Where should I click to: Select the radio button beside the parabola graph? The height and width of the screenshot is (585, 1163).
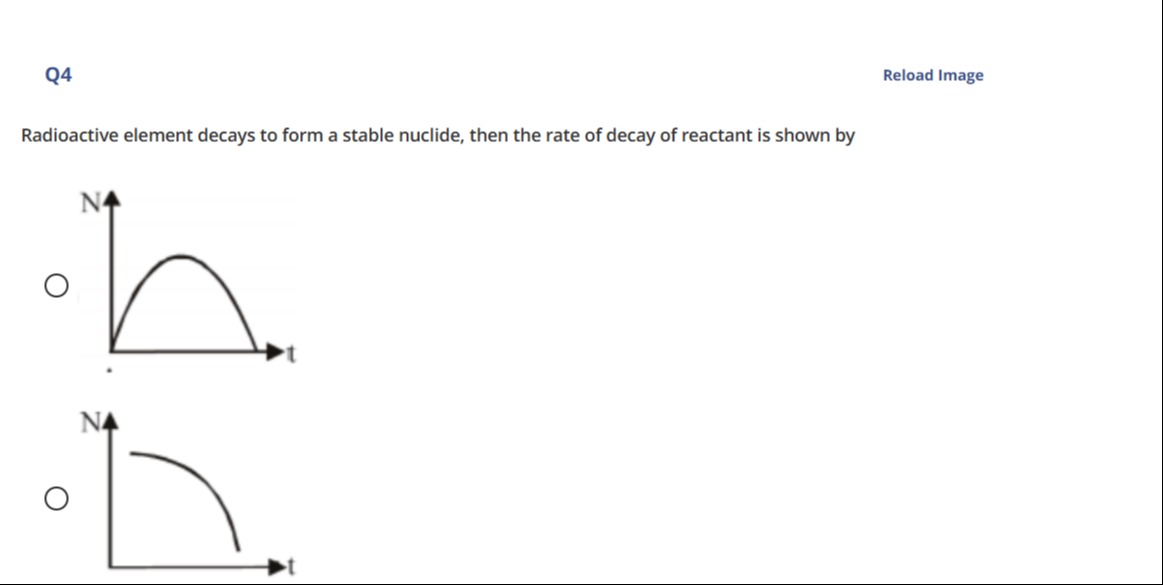click(x=56, y=285)
